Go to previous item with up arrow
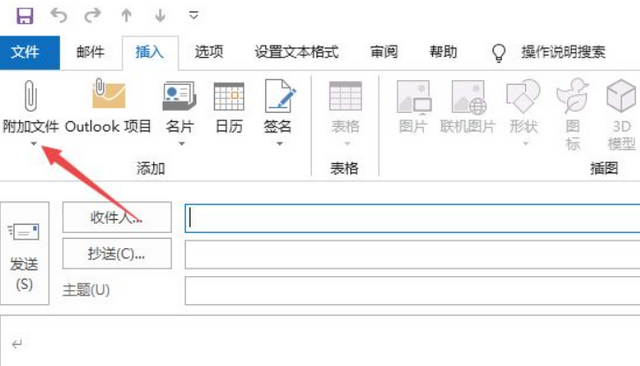The height and width of the screenshot is (366, 640). [127, 16]
